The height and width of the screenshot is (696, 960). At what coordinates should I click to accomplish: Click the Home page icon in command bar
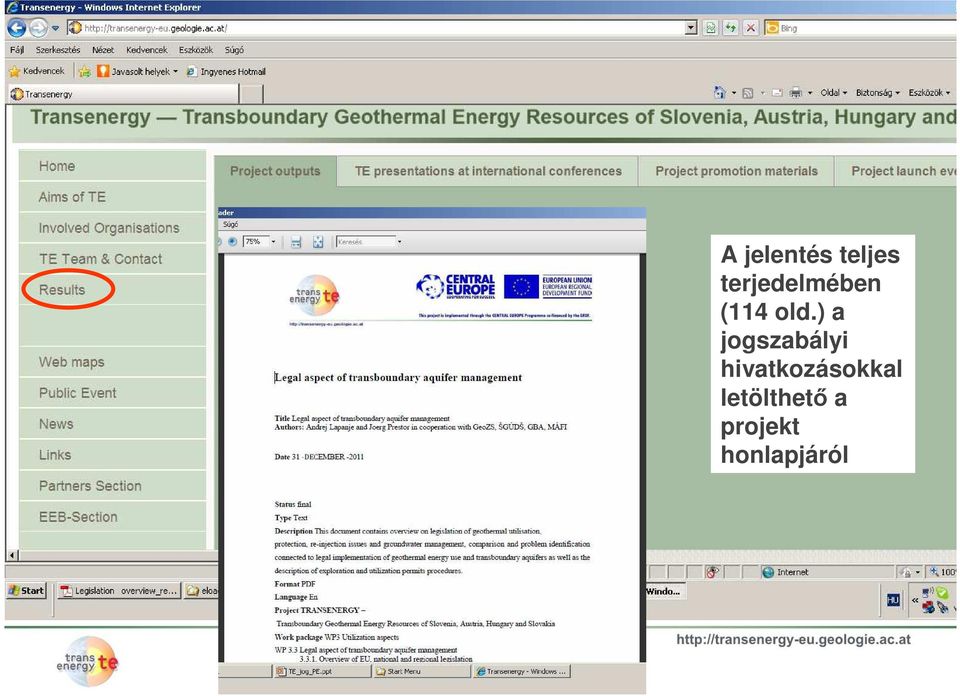pyautogui.click(x=719, y=92)
